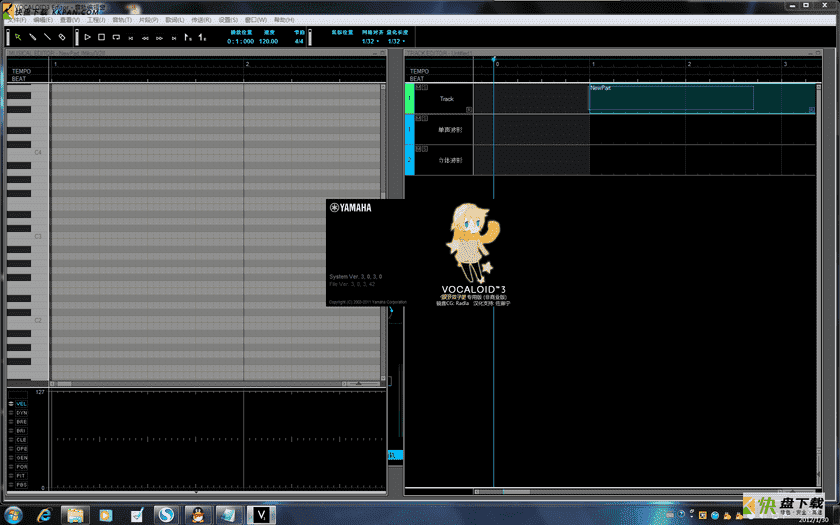Select the VEL control parameter
Screen dimensions: 840x525
pos(21,404)
